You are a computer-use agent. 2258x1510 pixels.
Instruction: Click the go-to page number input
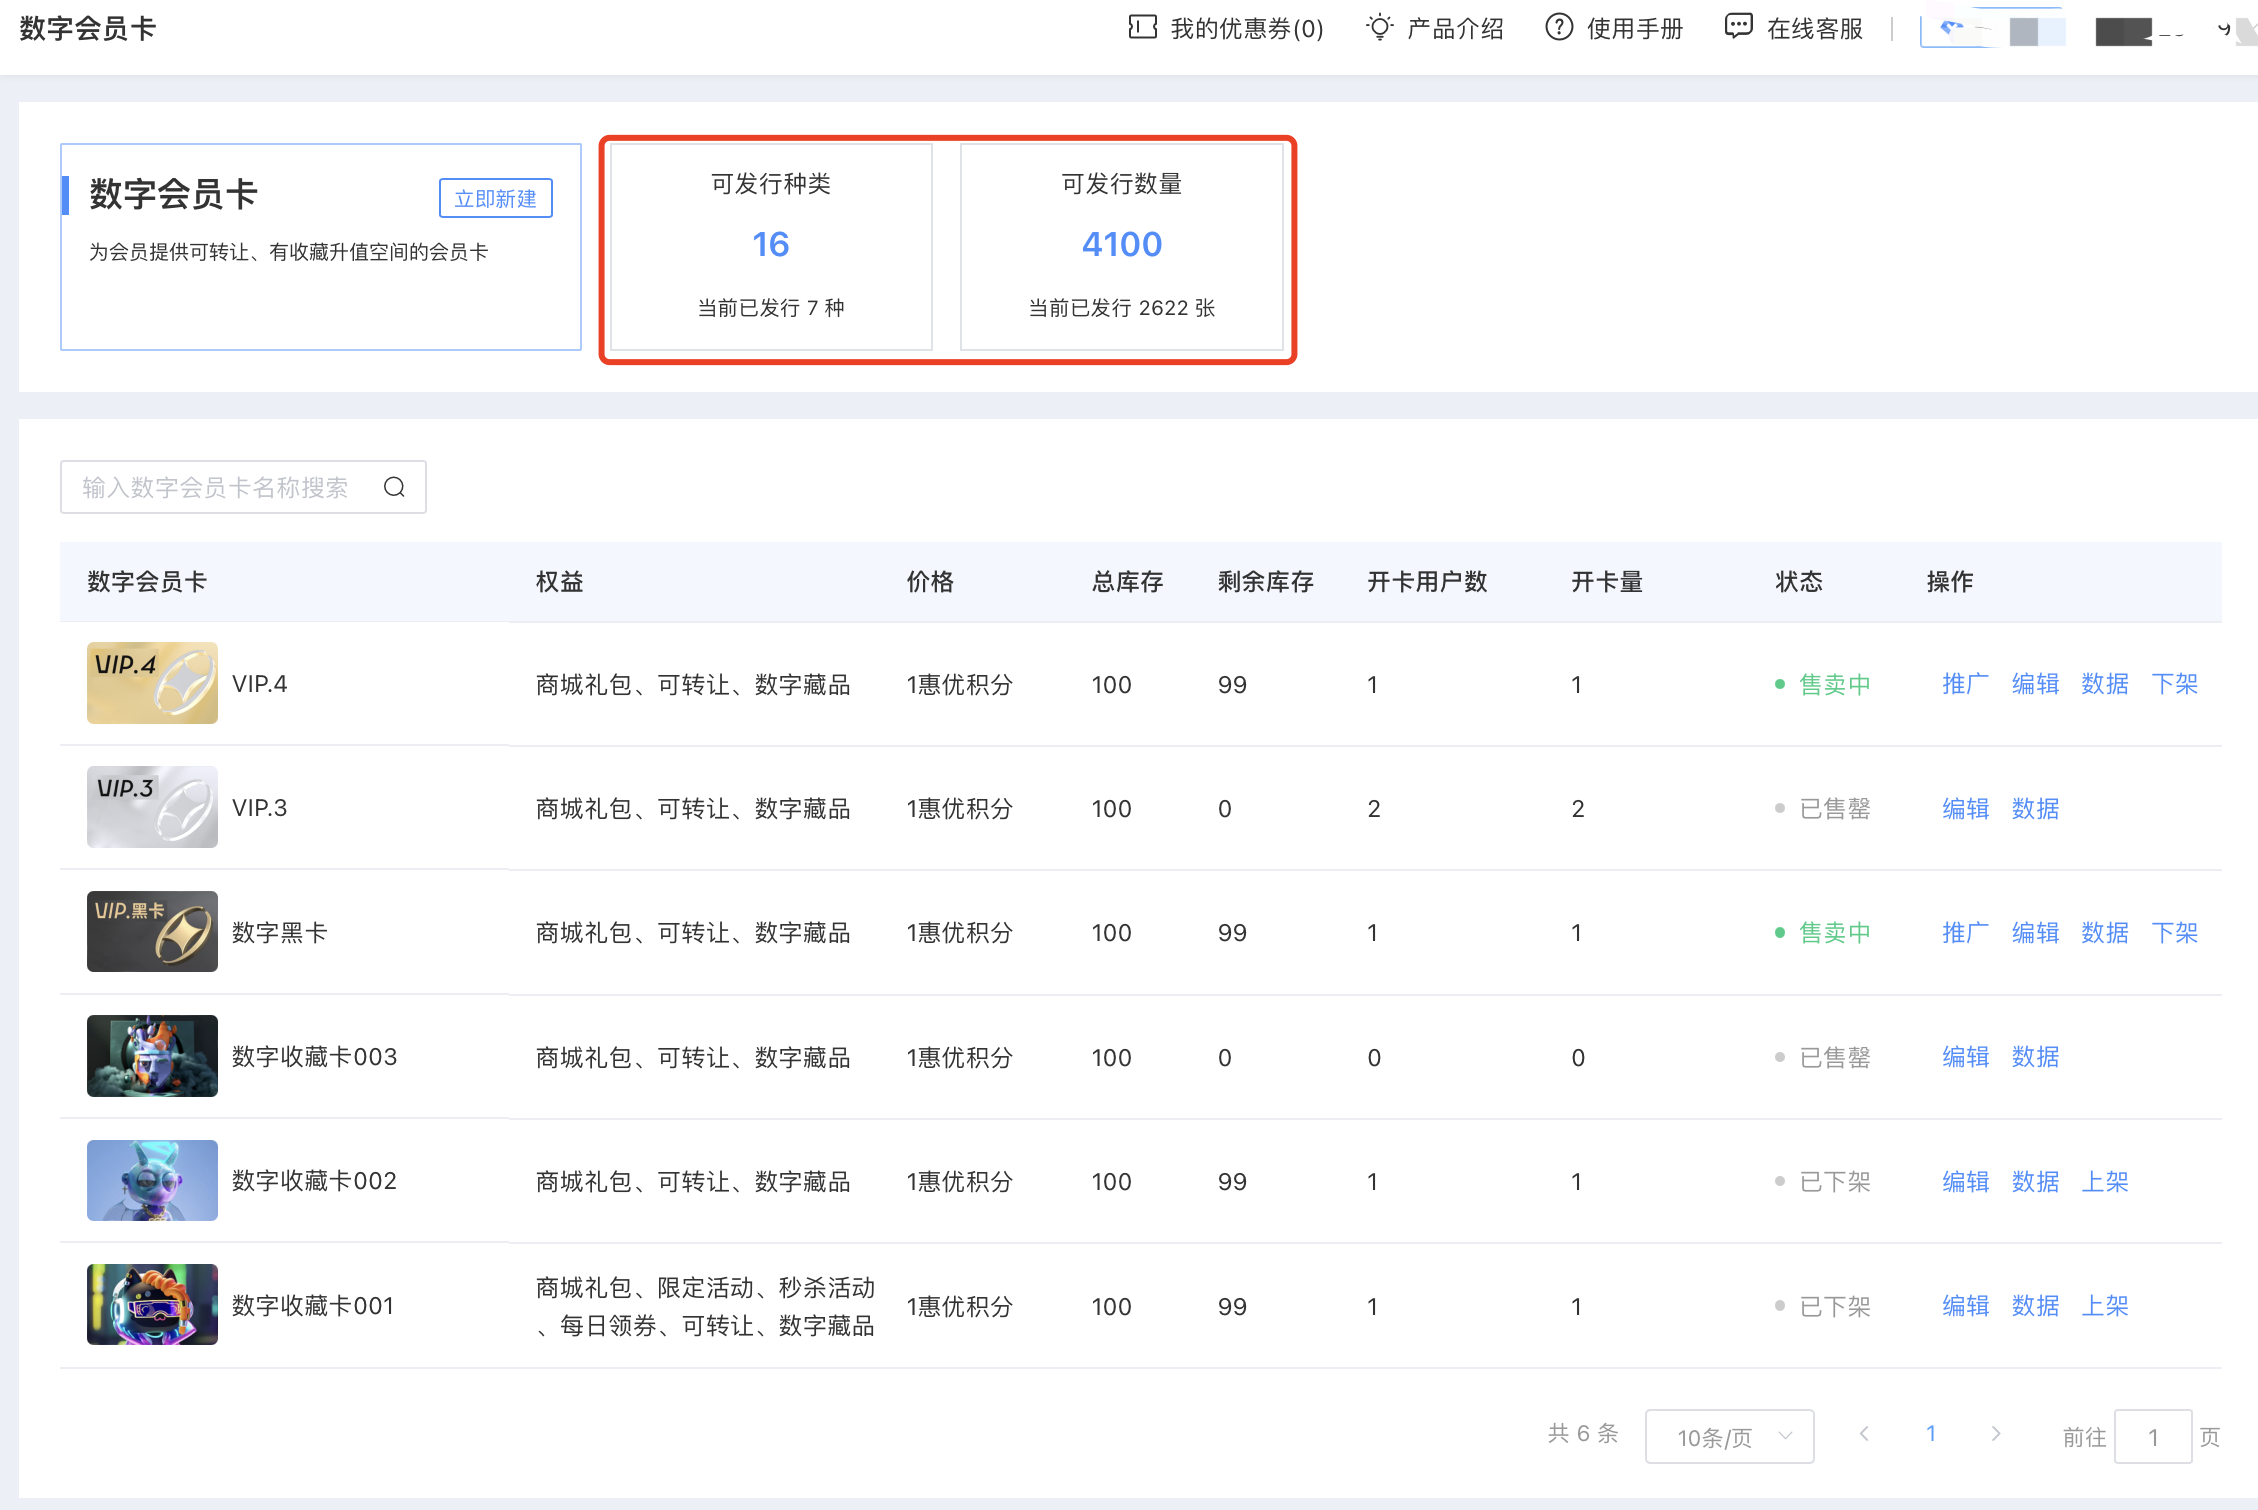pyautogui.click(x=2152, y=1436)
